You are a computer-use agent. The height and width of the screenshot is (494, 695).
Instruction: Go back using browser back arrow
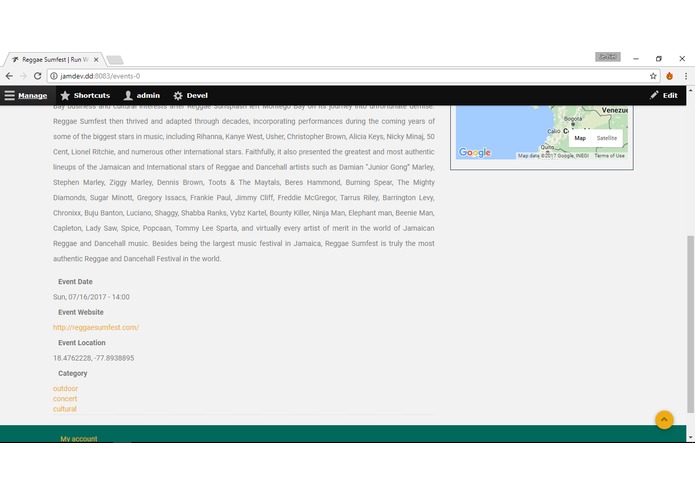(9, 76)
